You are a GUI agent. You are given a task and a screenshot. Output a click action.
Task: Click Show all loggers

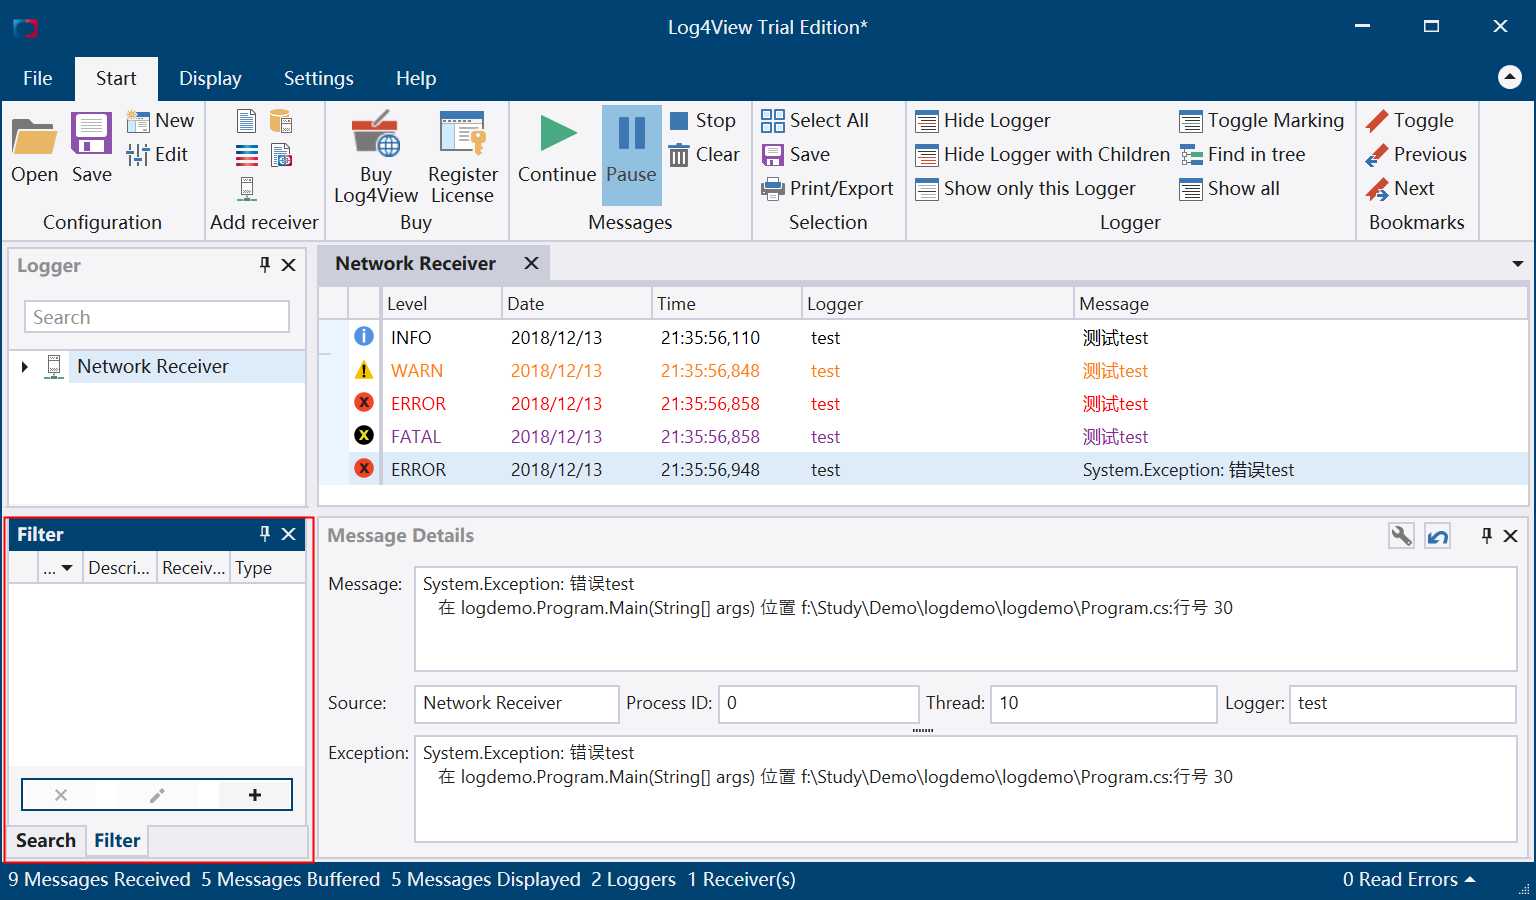click(x=1229, y=189)
